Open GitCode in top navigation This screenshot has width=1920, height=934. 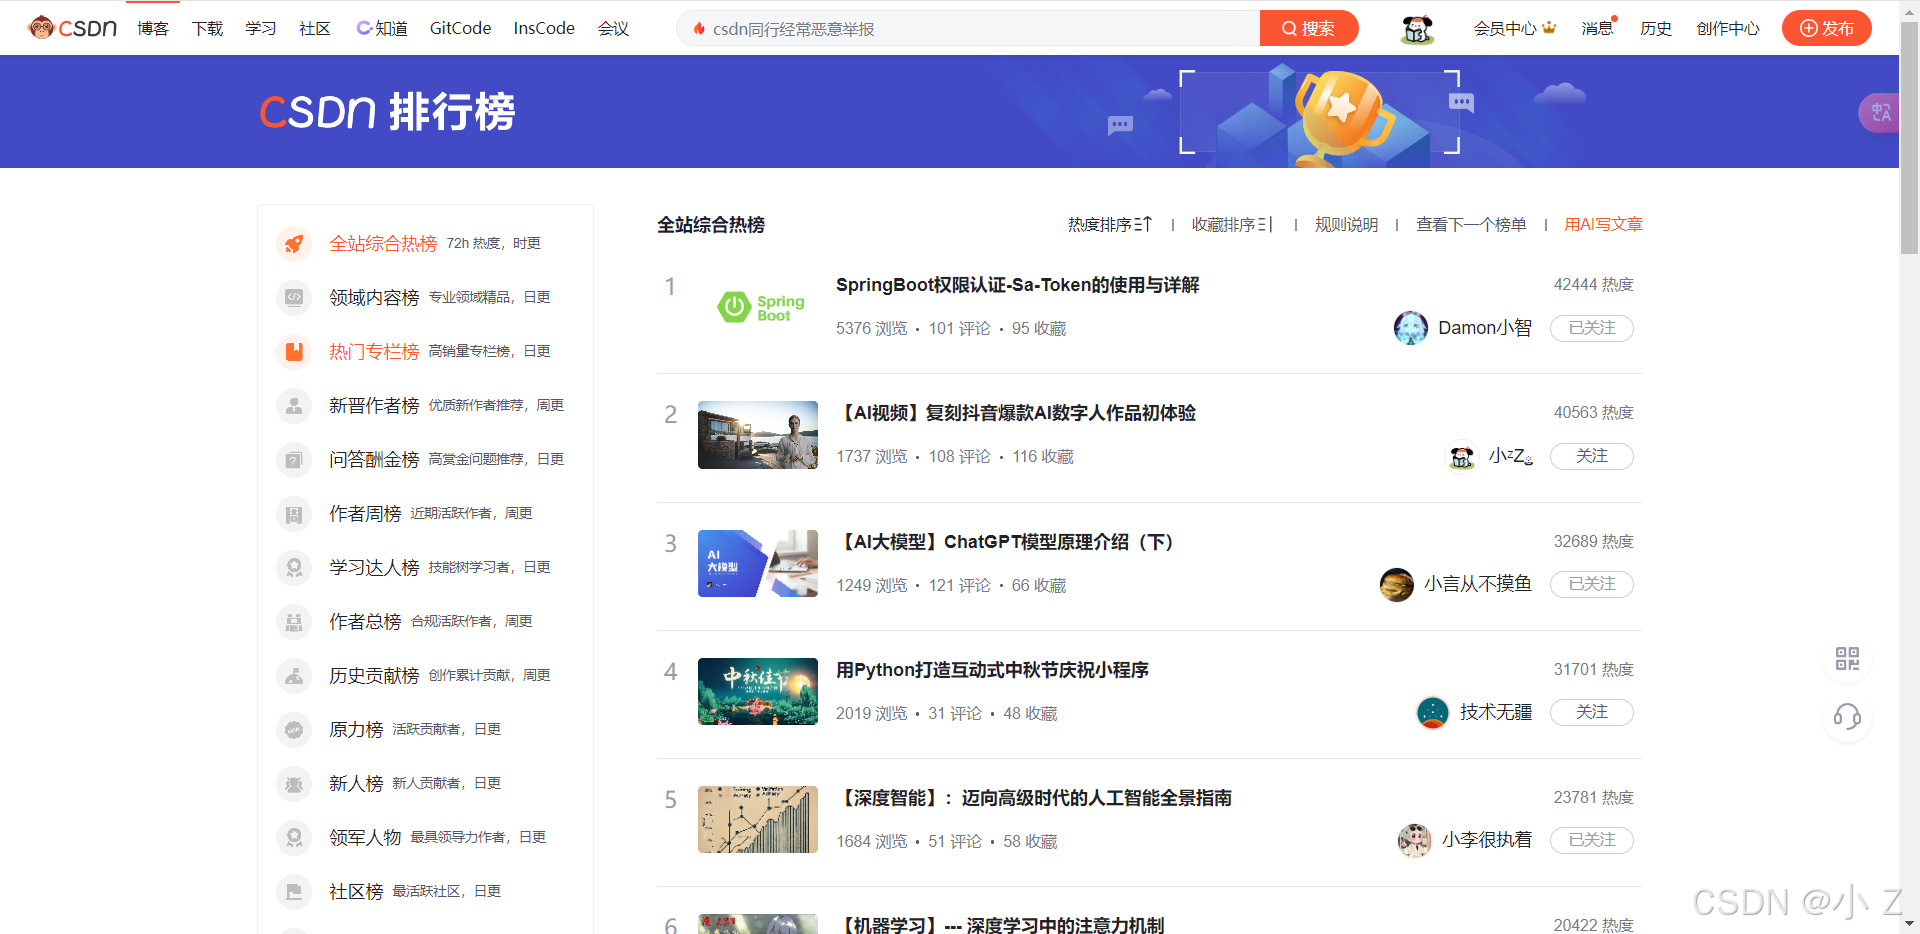(460, 28)
